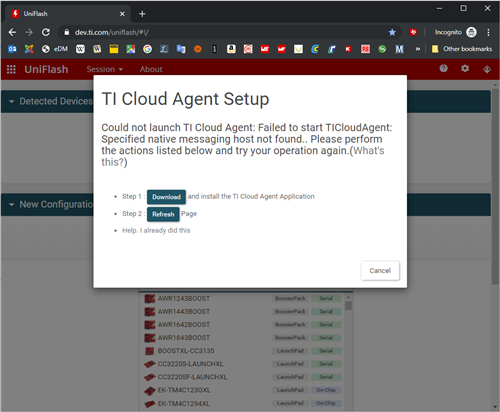Collapse the New Configuration section
This screenshot has height=412, width=500.
[12, 205]
